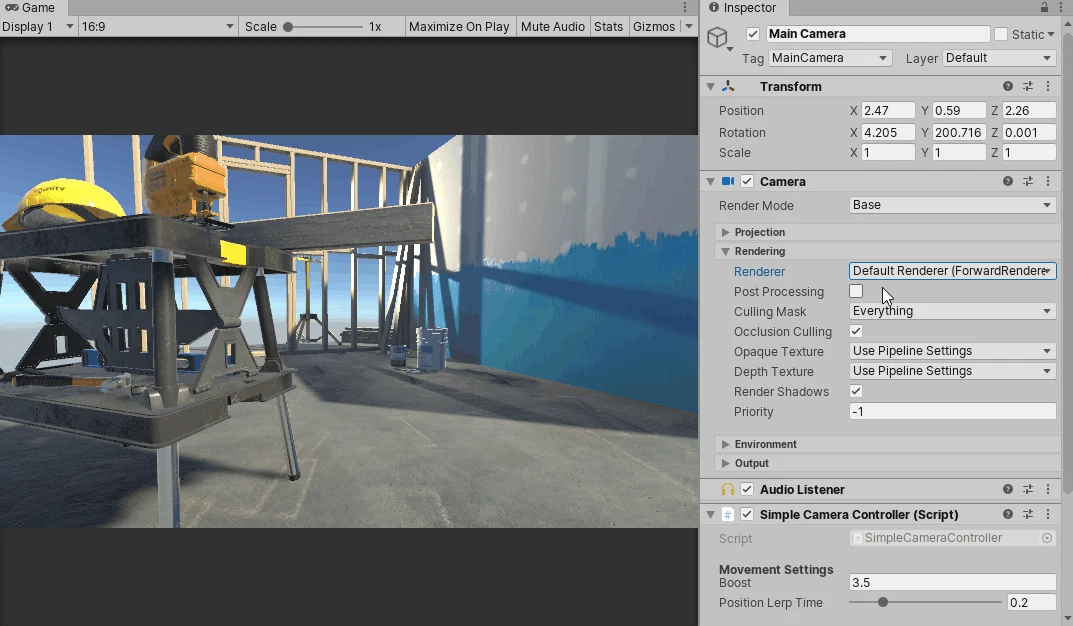Open Camera component help icon
The height and width of the screenshot is (626, 1073).
click(x=1007, y=181)
